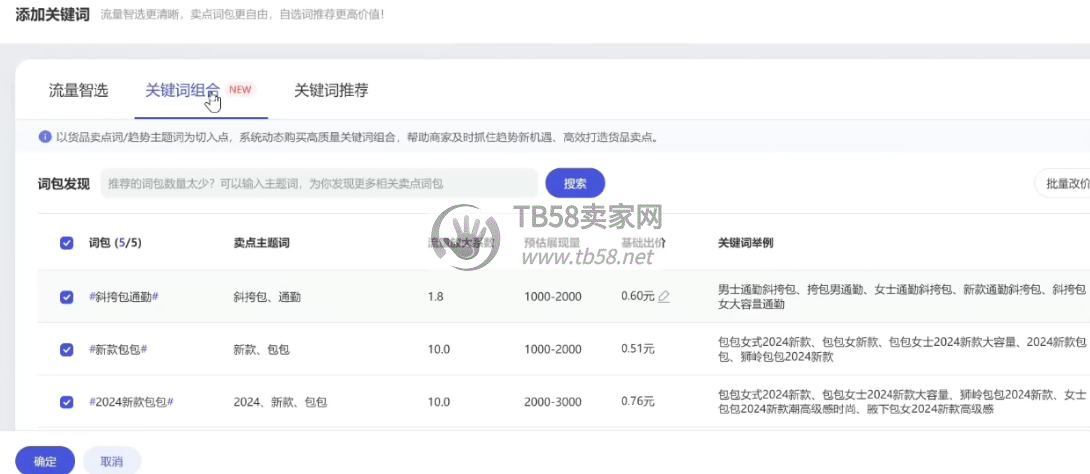Click the 0.51元 base bid value
This screenshot has width=1090, height=474.
[637, 350]
